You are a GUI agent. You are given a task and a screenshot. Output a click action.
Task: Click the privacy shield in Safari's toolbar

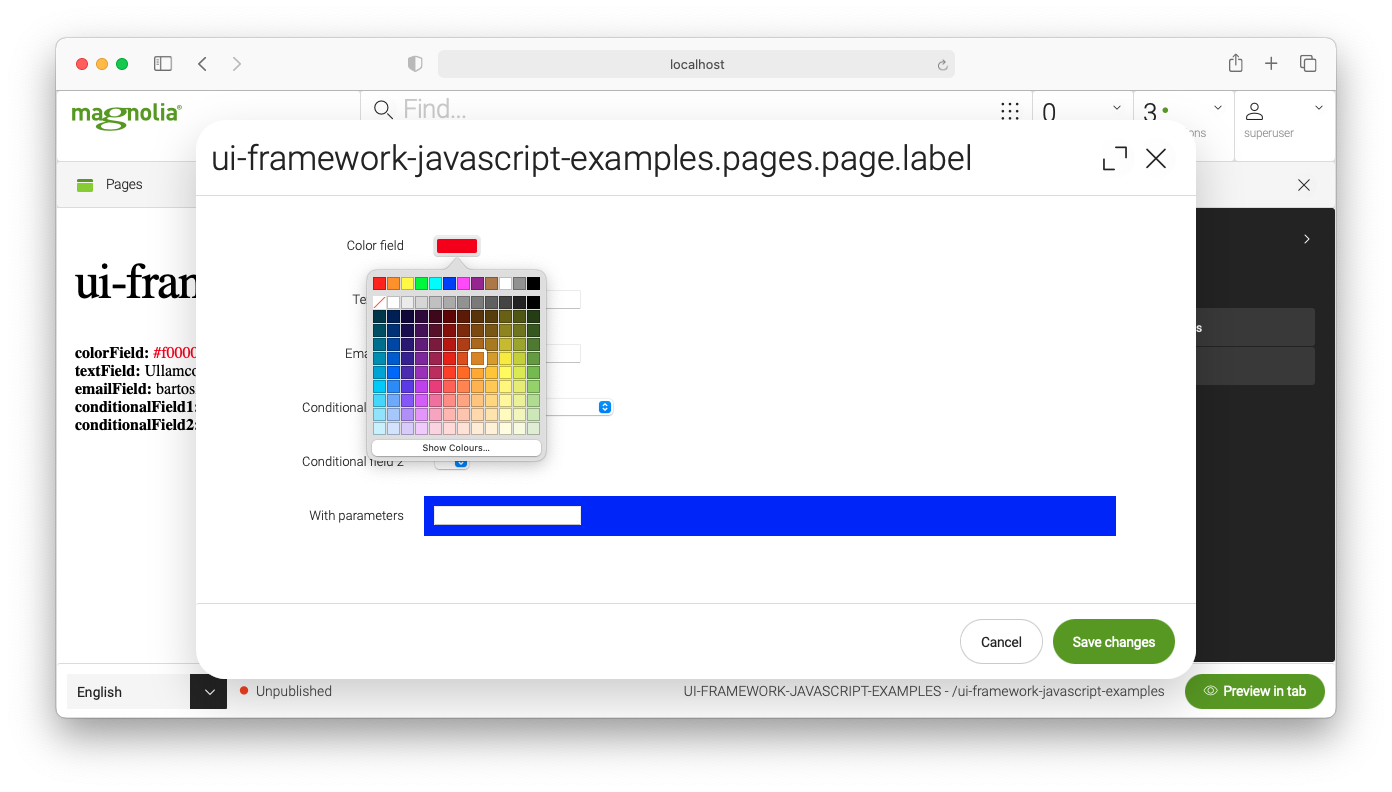414,63
